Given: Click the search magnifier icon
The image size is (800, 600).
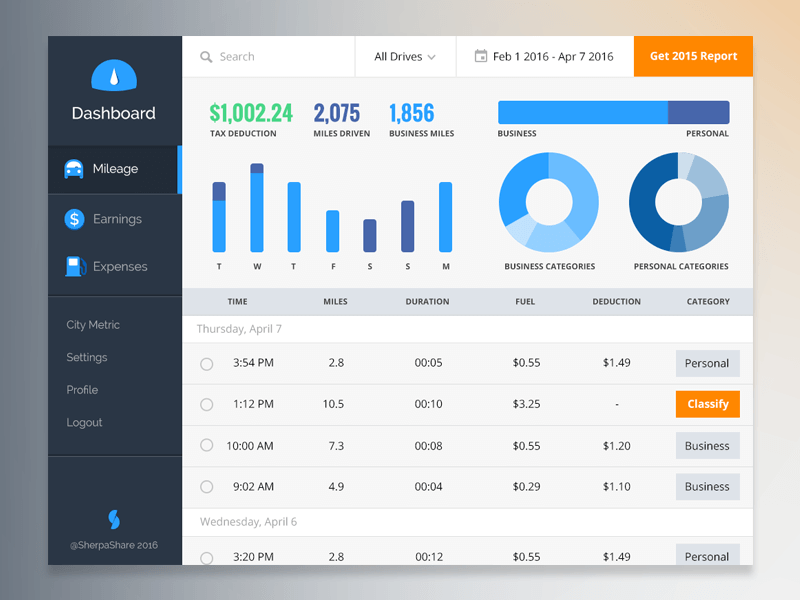Looking at the screenshot, I should pos(206,57).
